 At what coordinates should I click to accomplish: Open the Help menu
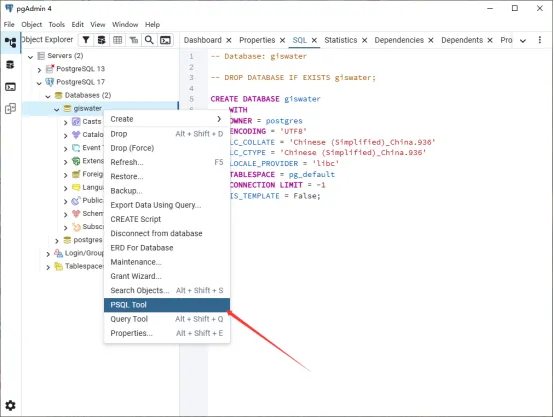click(152, 24)
